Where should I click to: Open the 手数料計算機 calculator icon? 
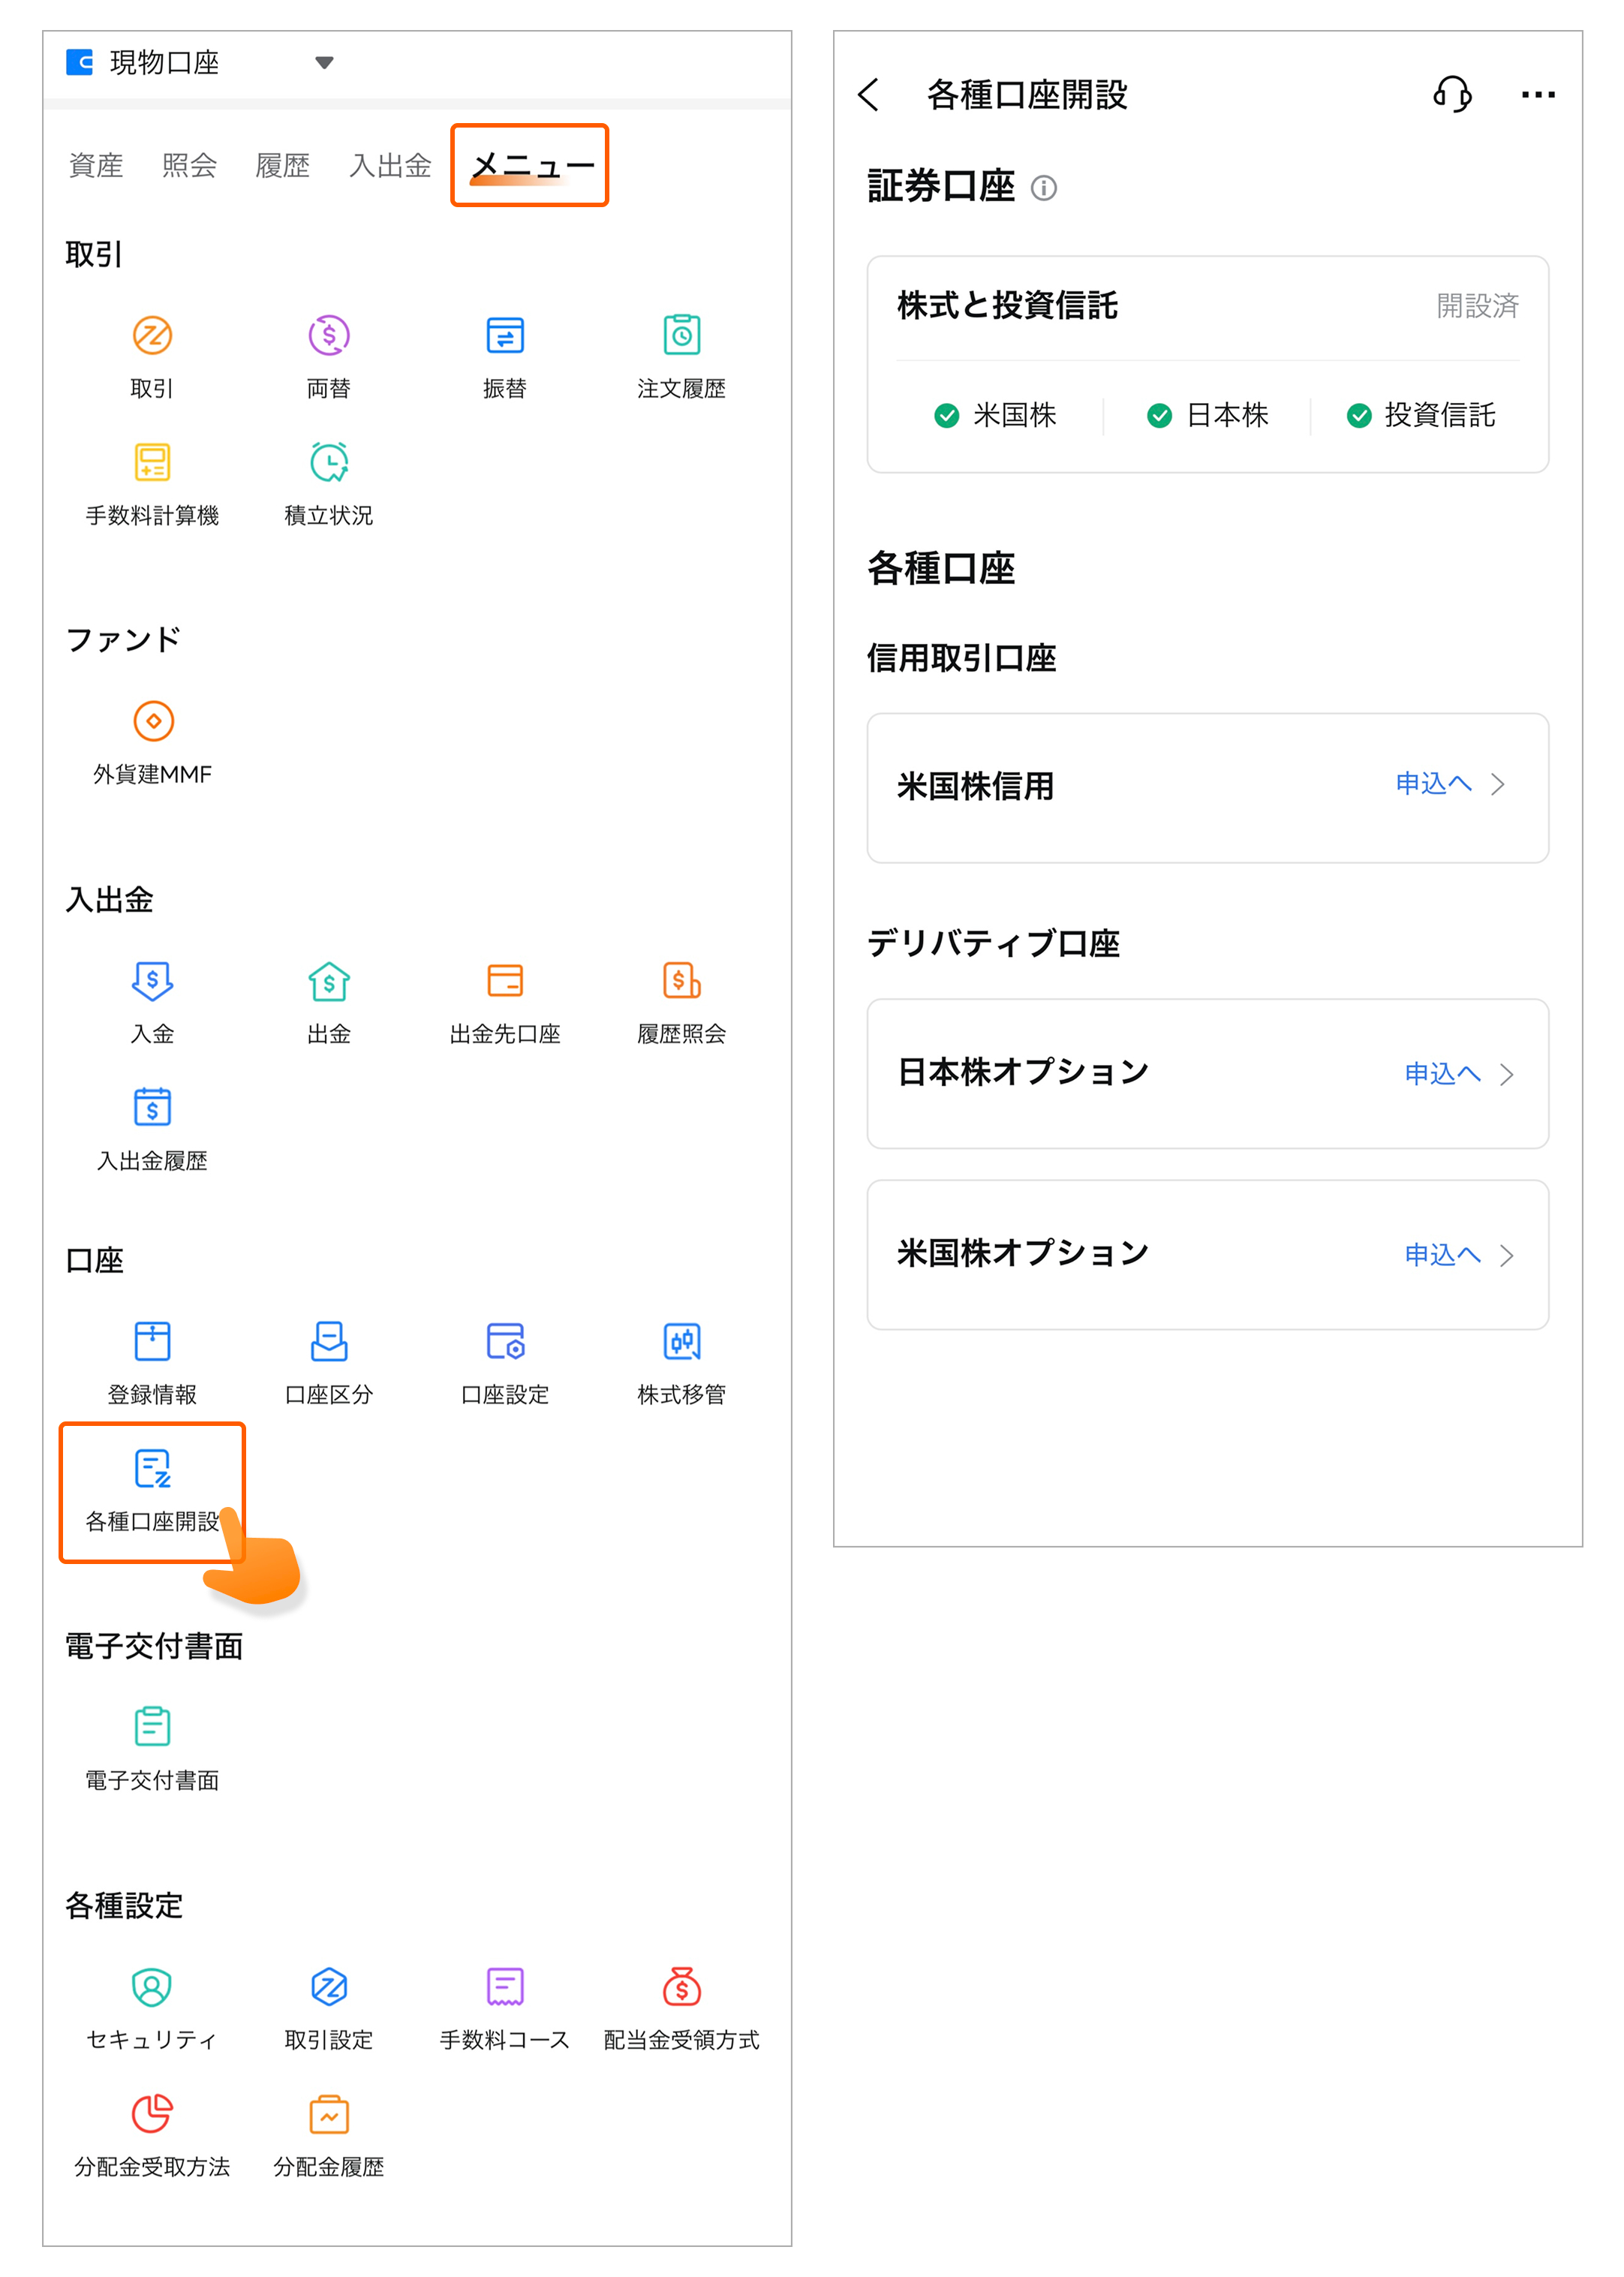click(153, 462)
